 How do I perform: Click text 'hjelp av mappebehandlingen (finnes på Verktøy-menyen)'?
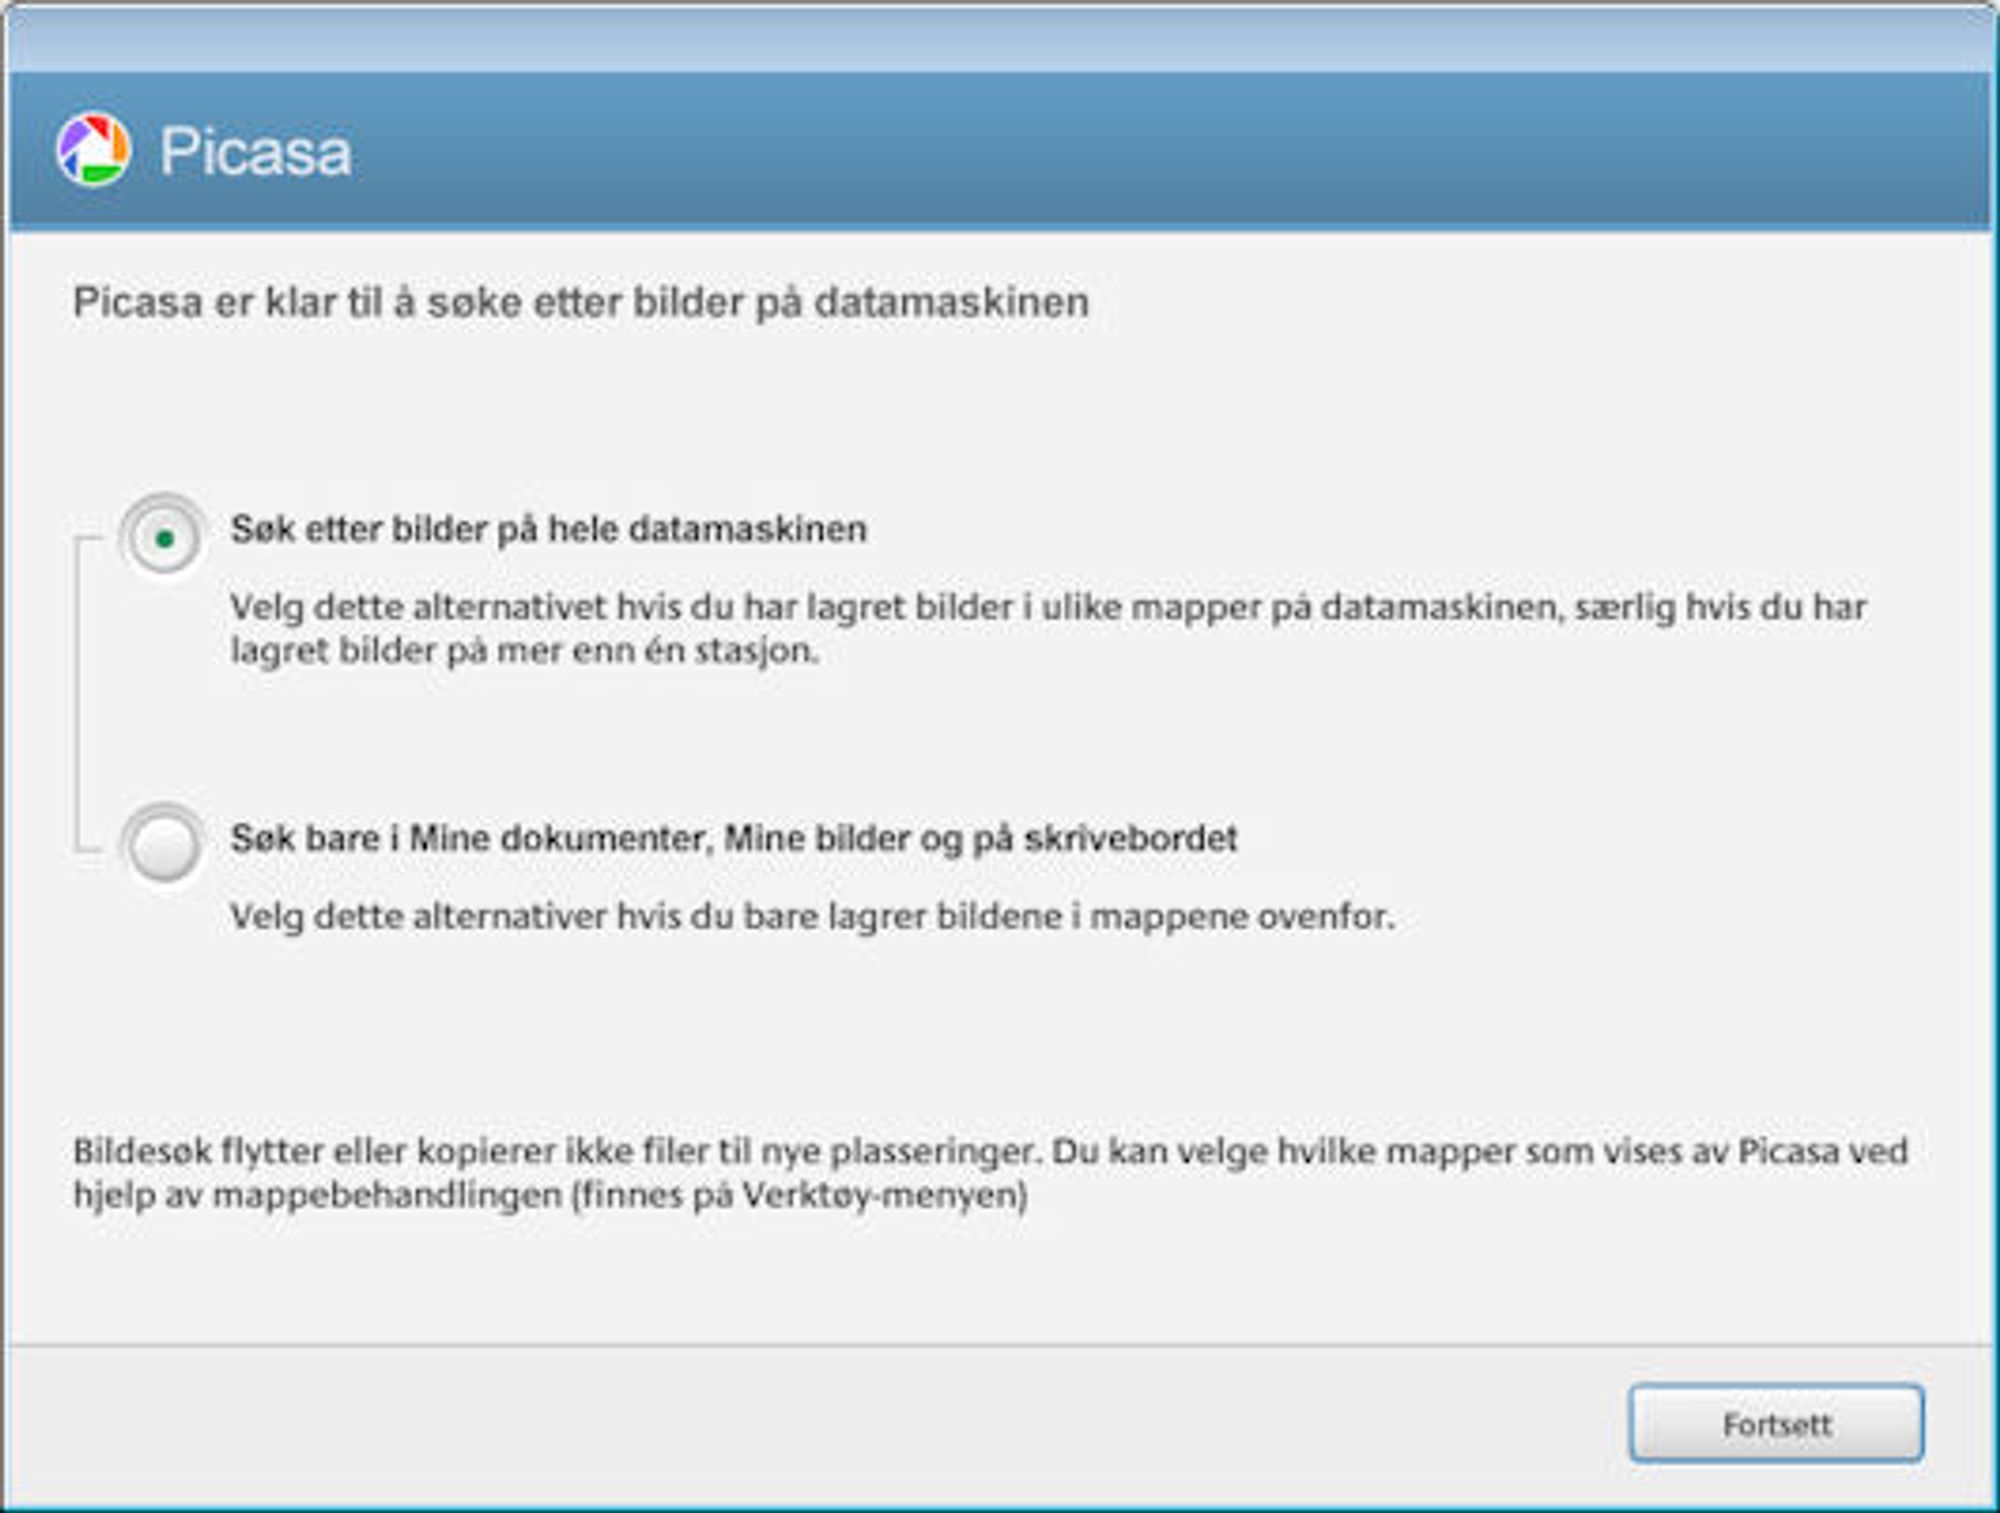550,1195
